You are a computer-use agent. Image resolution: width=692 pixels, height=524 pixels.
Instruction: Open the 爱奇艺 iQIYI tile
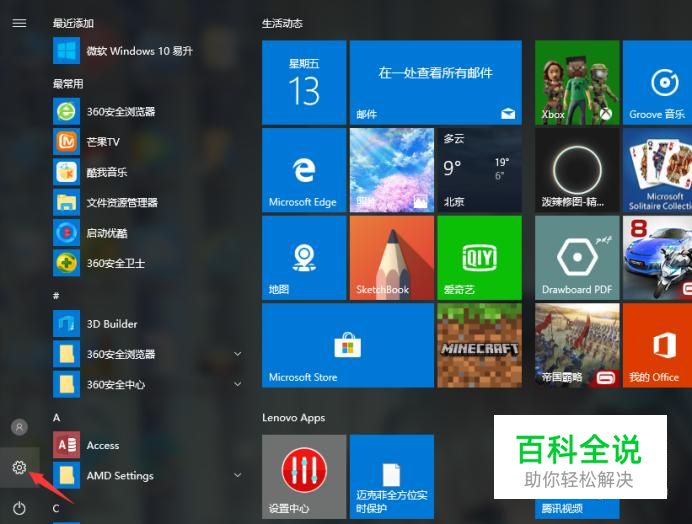click(x=479, y=258)
